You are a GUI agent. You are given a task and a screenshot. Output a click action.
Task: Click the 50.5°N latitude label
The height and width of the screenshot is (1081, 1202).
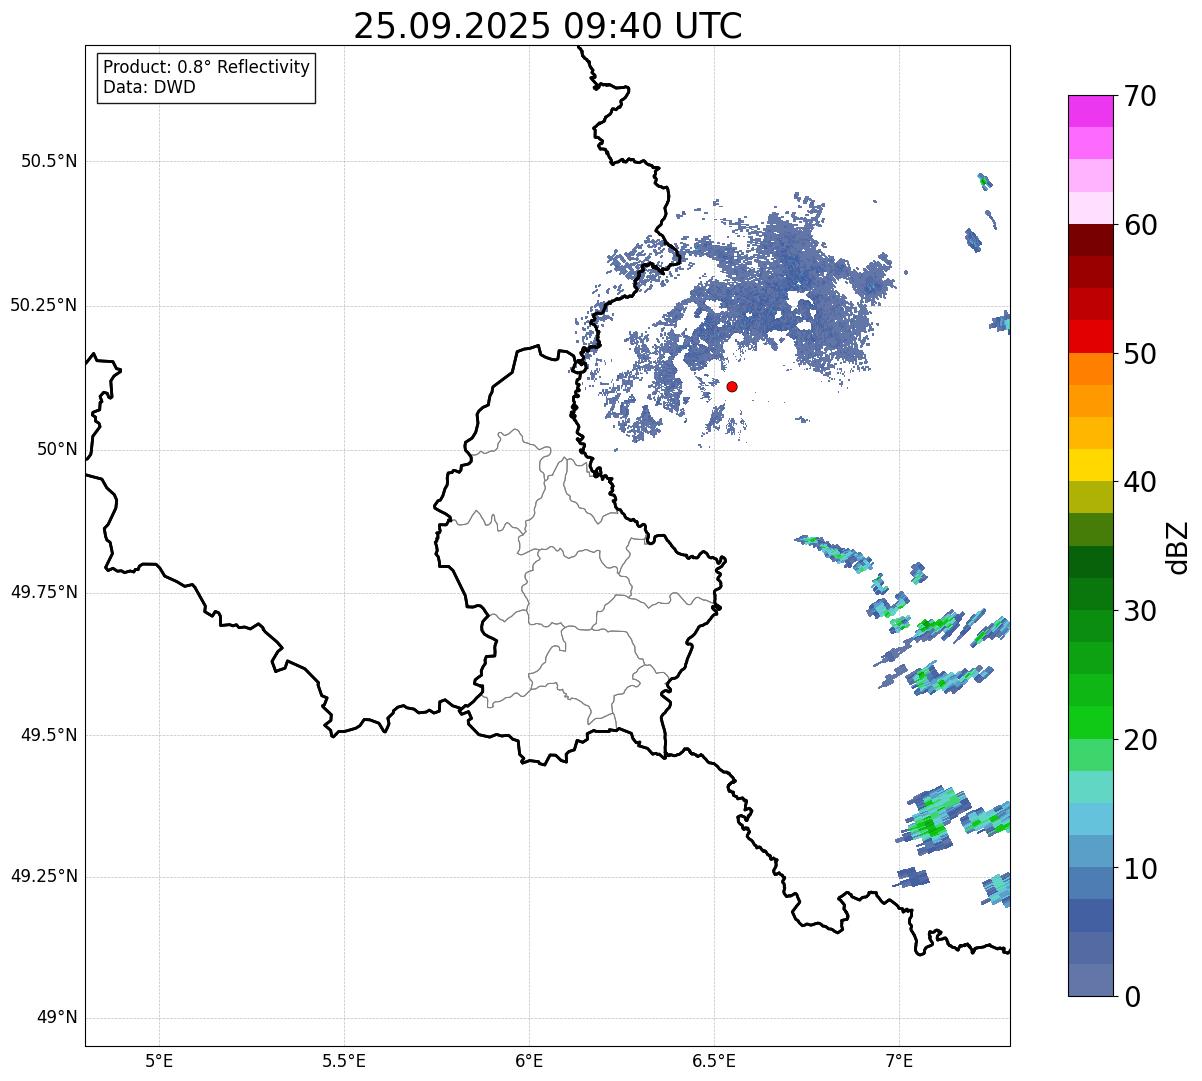coord(49,161)
